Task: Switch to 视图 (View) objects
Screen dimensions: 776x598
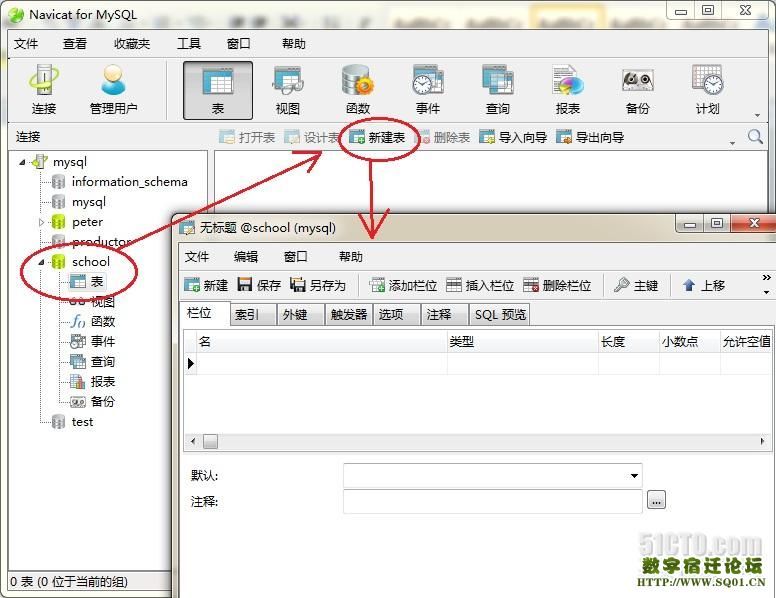Action: coord(288,91)
